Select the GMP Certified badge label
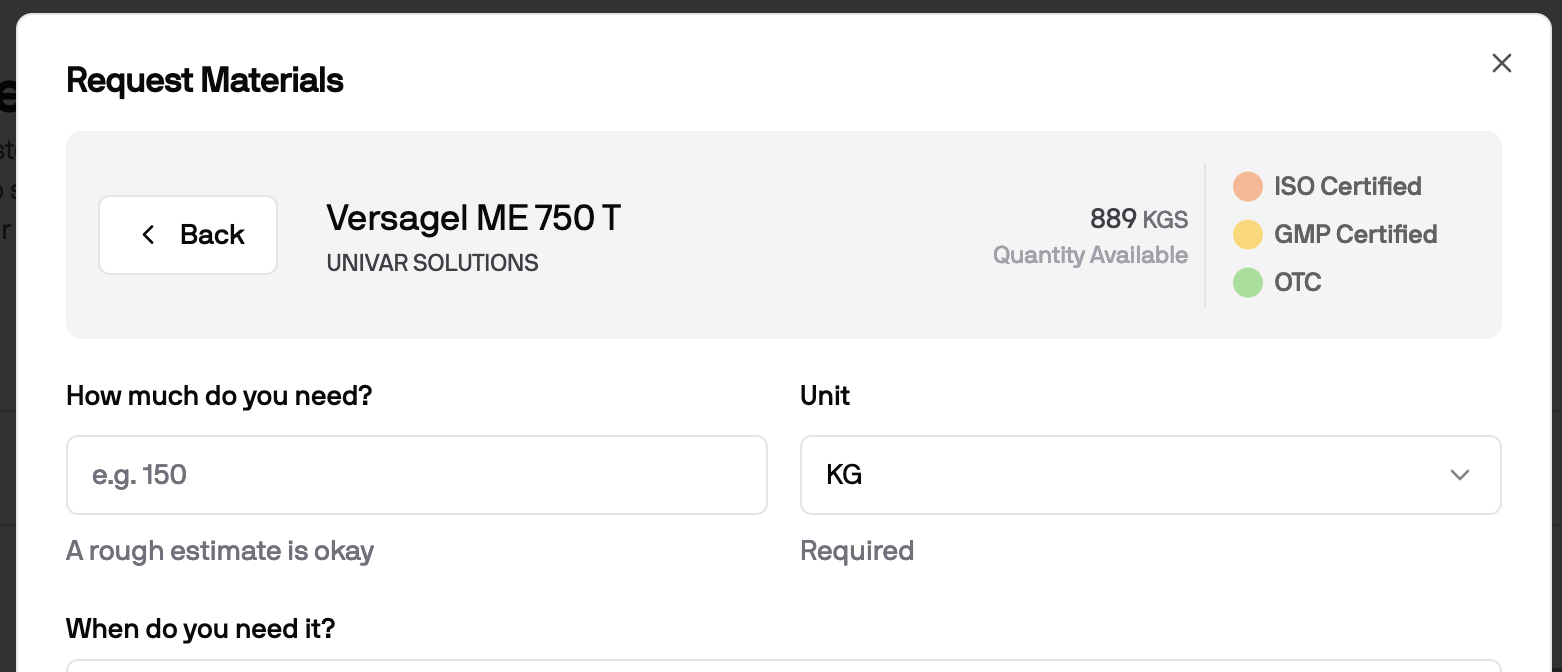Screen dimensions: 1562x672 pyautogui.click(x=1356, y=234)
